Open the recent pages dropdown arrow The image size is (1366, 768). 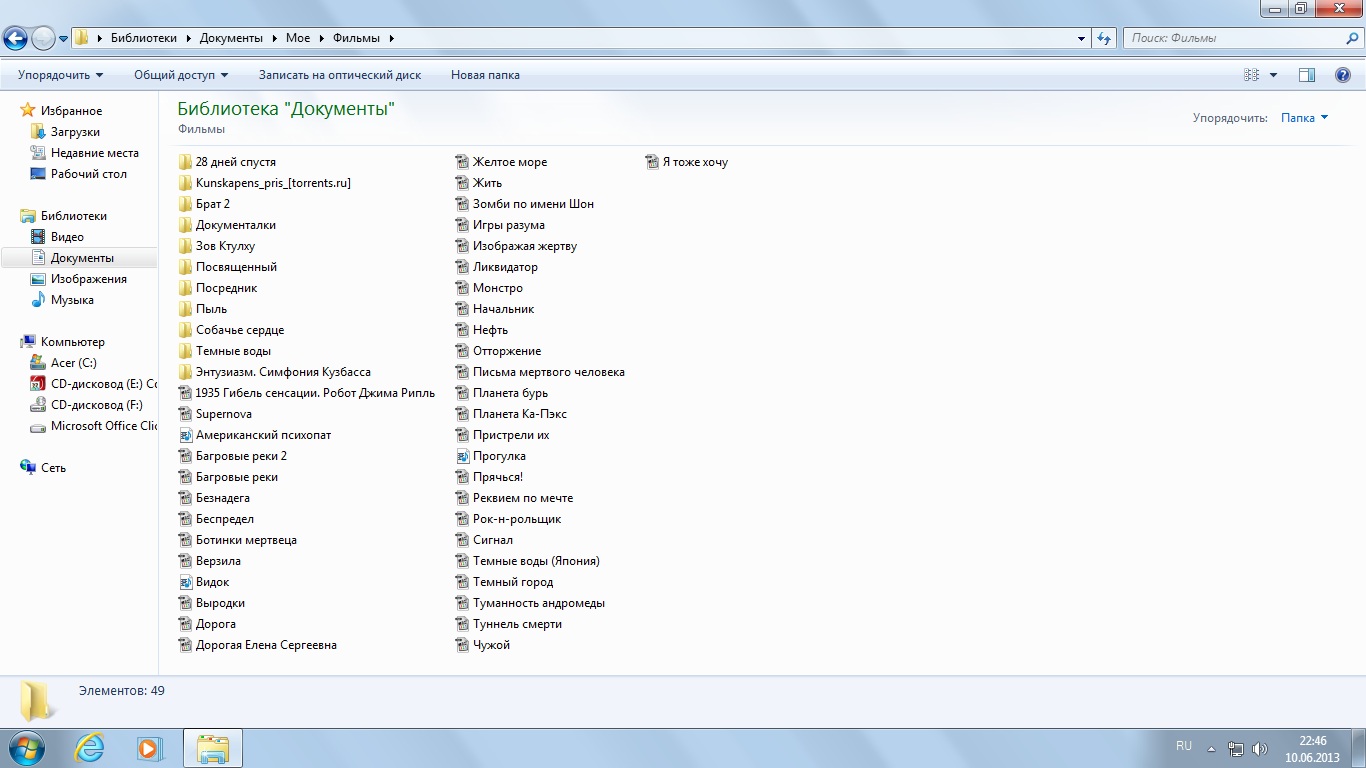coord(64,39)
